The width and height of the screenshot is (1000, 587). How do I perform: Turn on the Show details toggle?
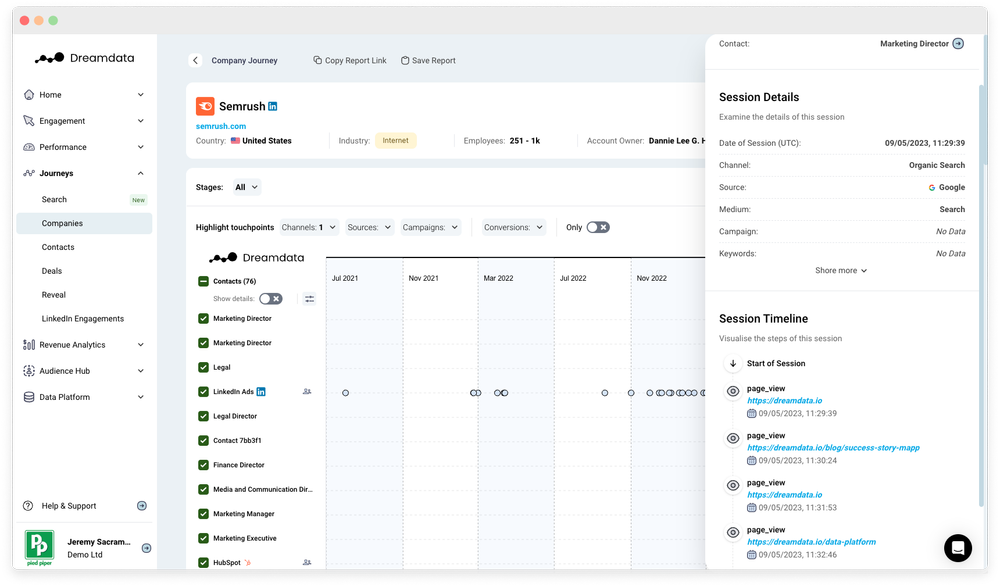click(x=270, y=298)
